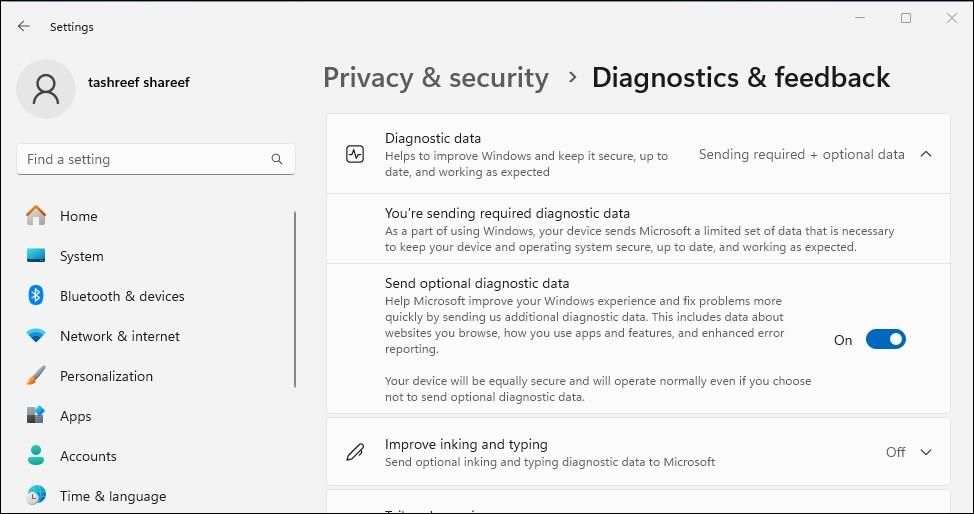Click the Apps icon in sidebar
Viewport: 974px width, 514px height.
(36, 416)
